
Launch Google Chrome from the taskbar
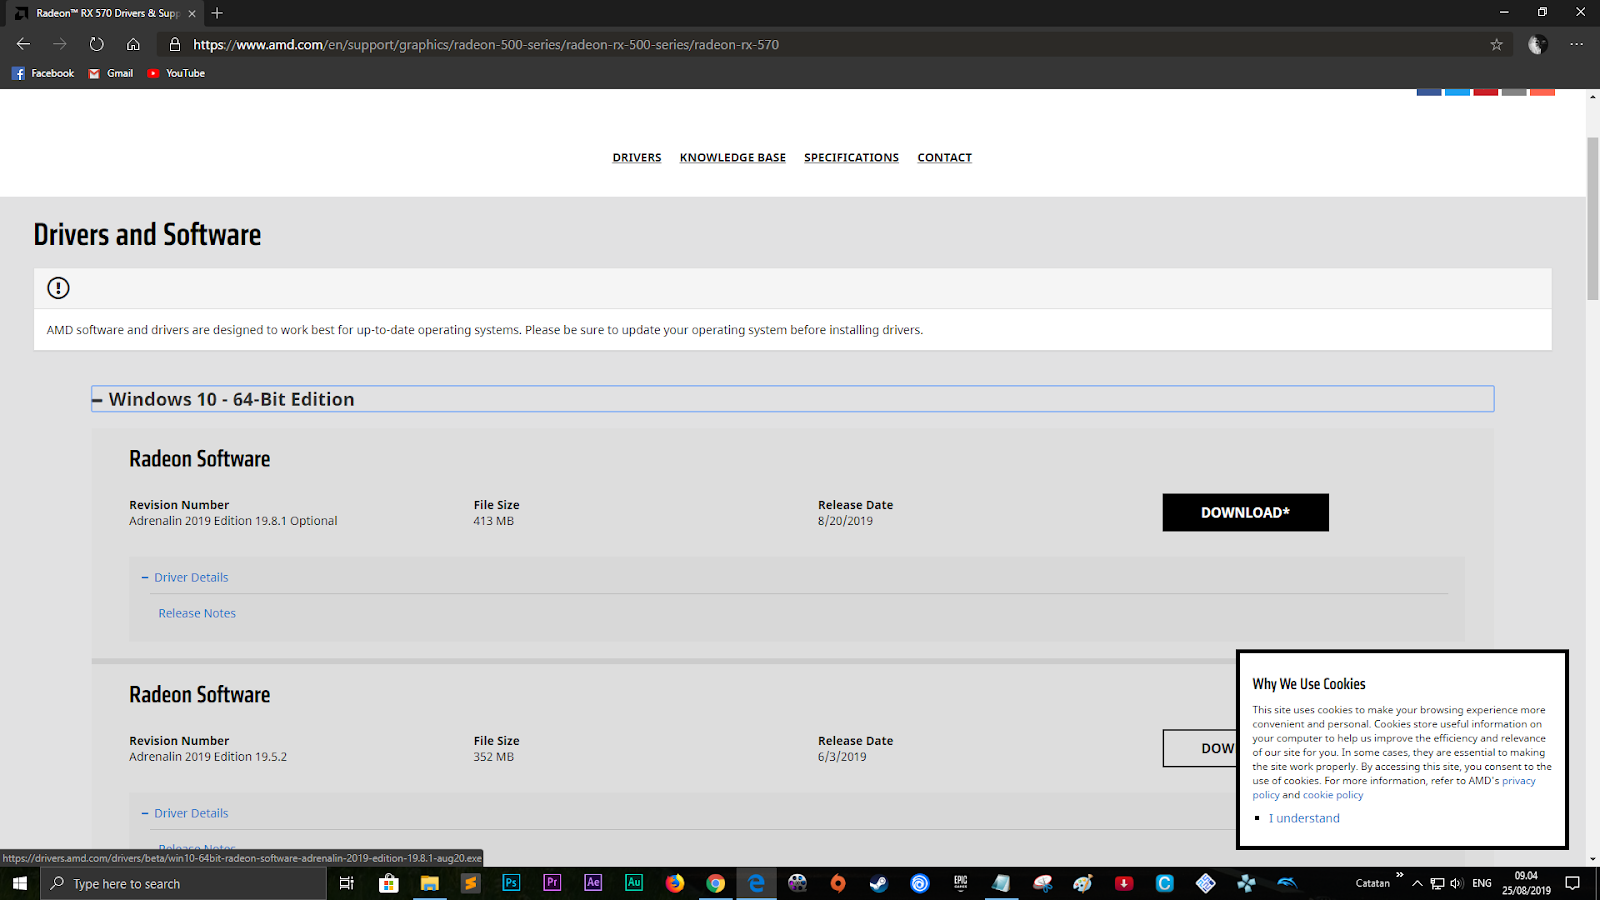tap(716, 883)
